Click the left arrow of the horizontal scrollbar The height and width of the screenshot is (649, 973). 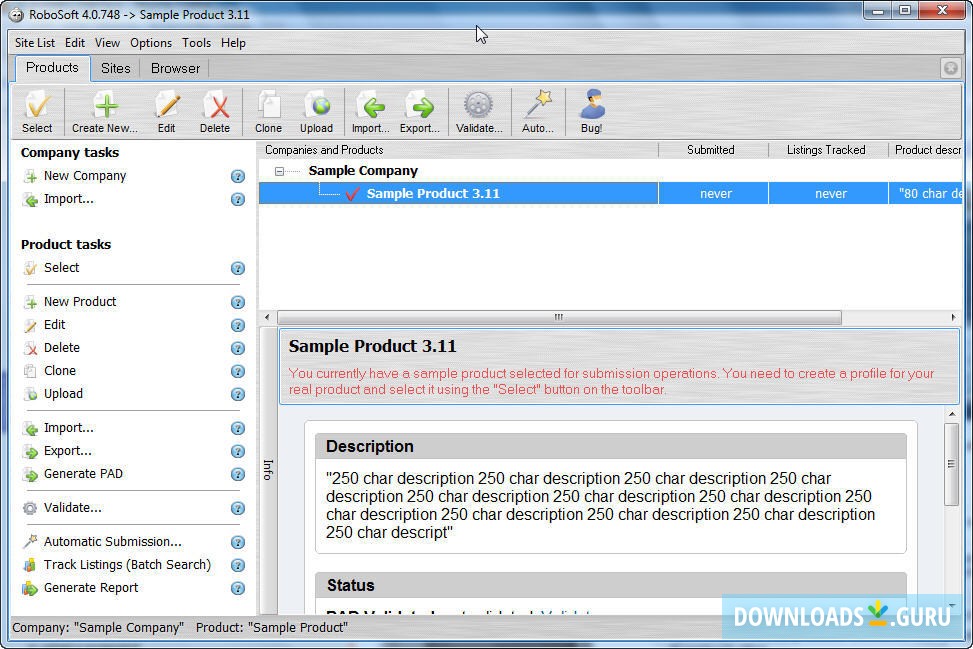(x=267, y=318)
